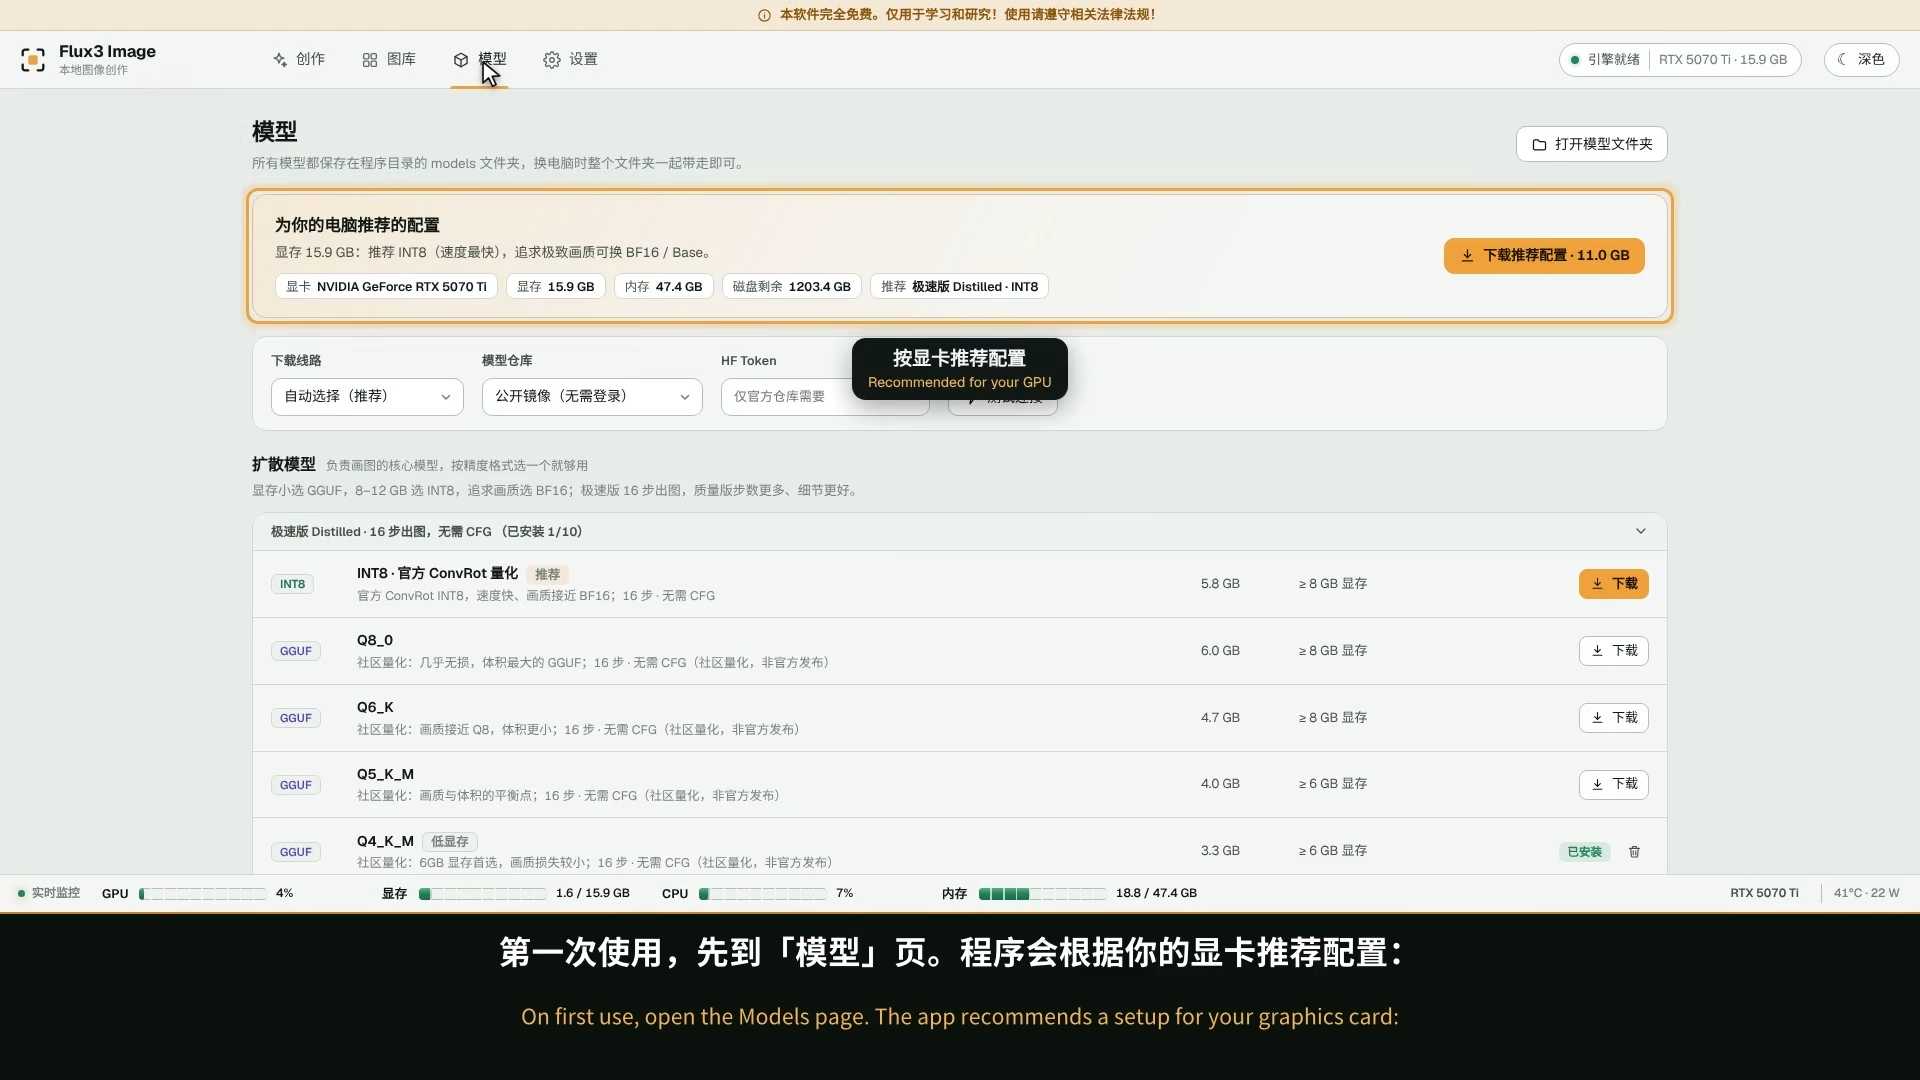Click the 41°C · 22 W temperature readout
Viewport: 1920px width, 1080px height.
pos(1866,893)
